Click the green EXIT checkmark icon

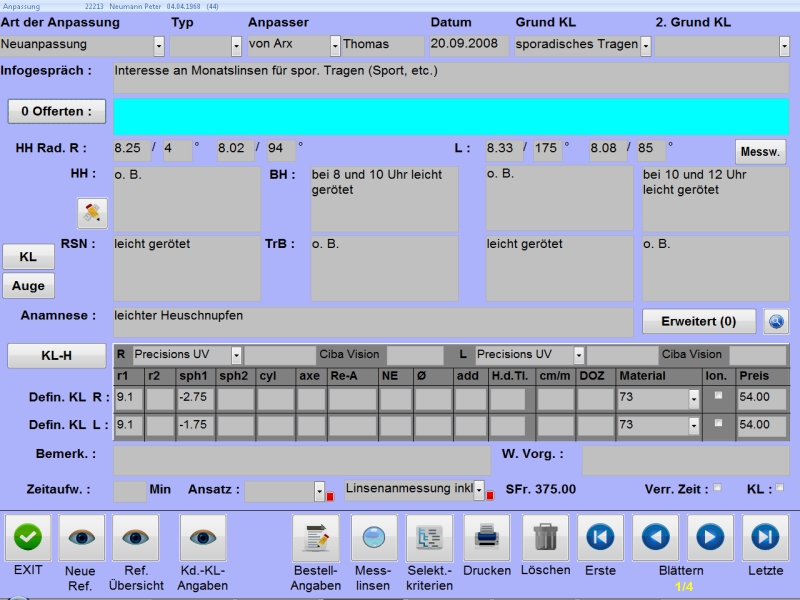coord(28,537)
